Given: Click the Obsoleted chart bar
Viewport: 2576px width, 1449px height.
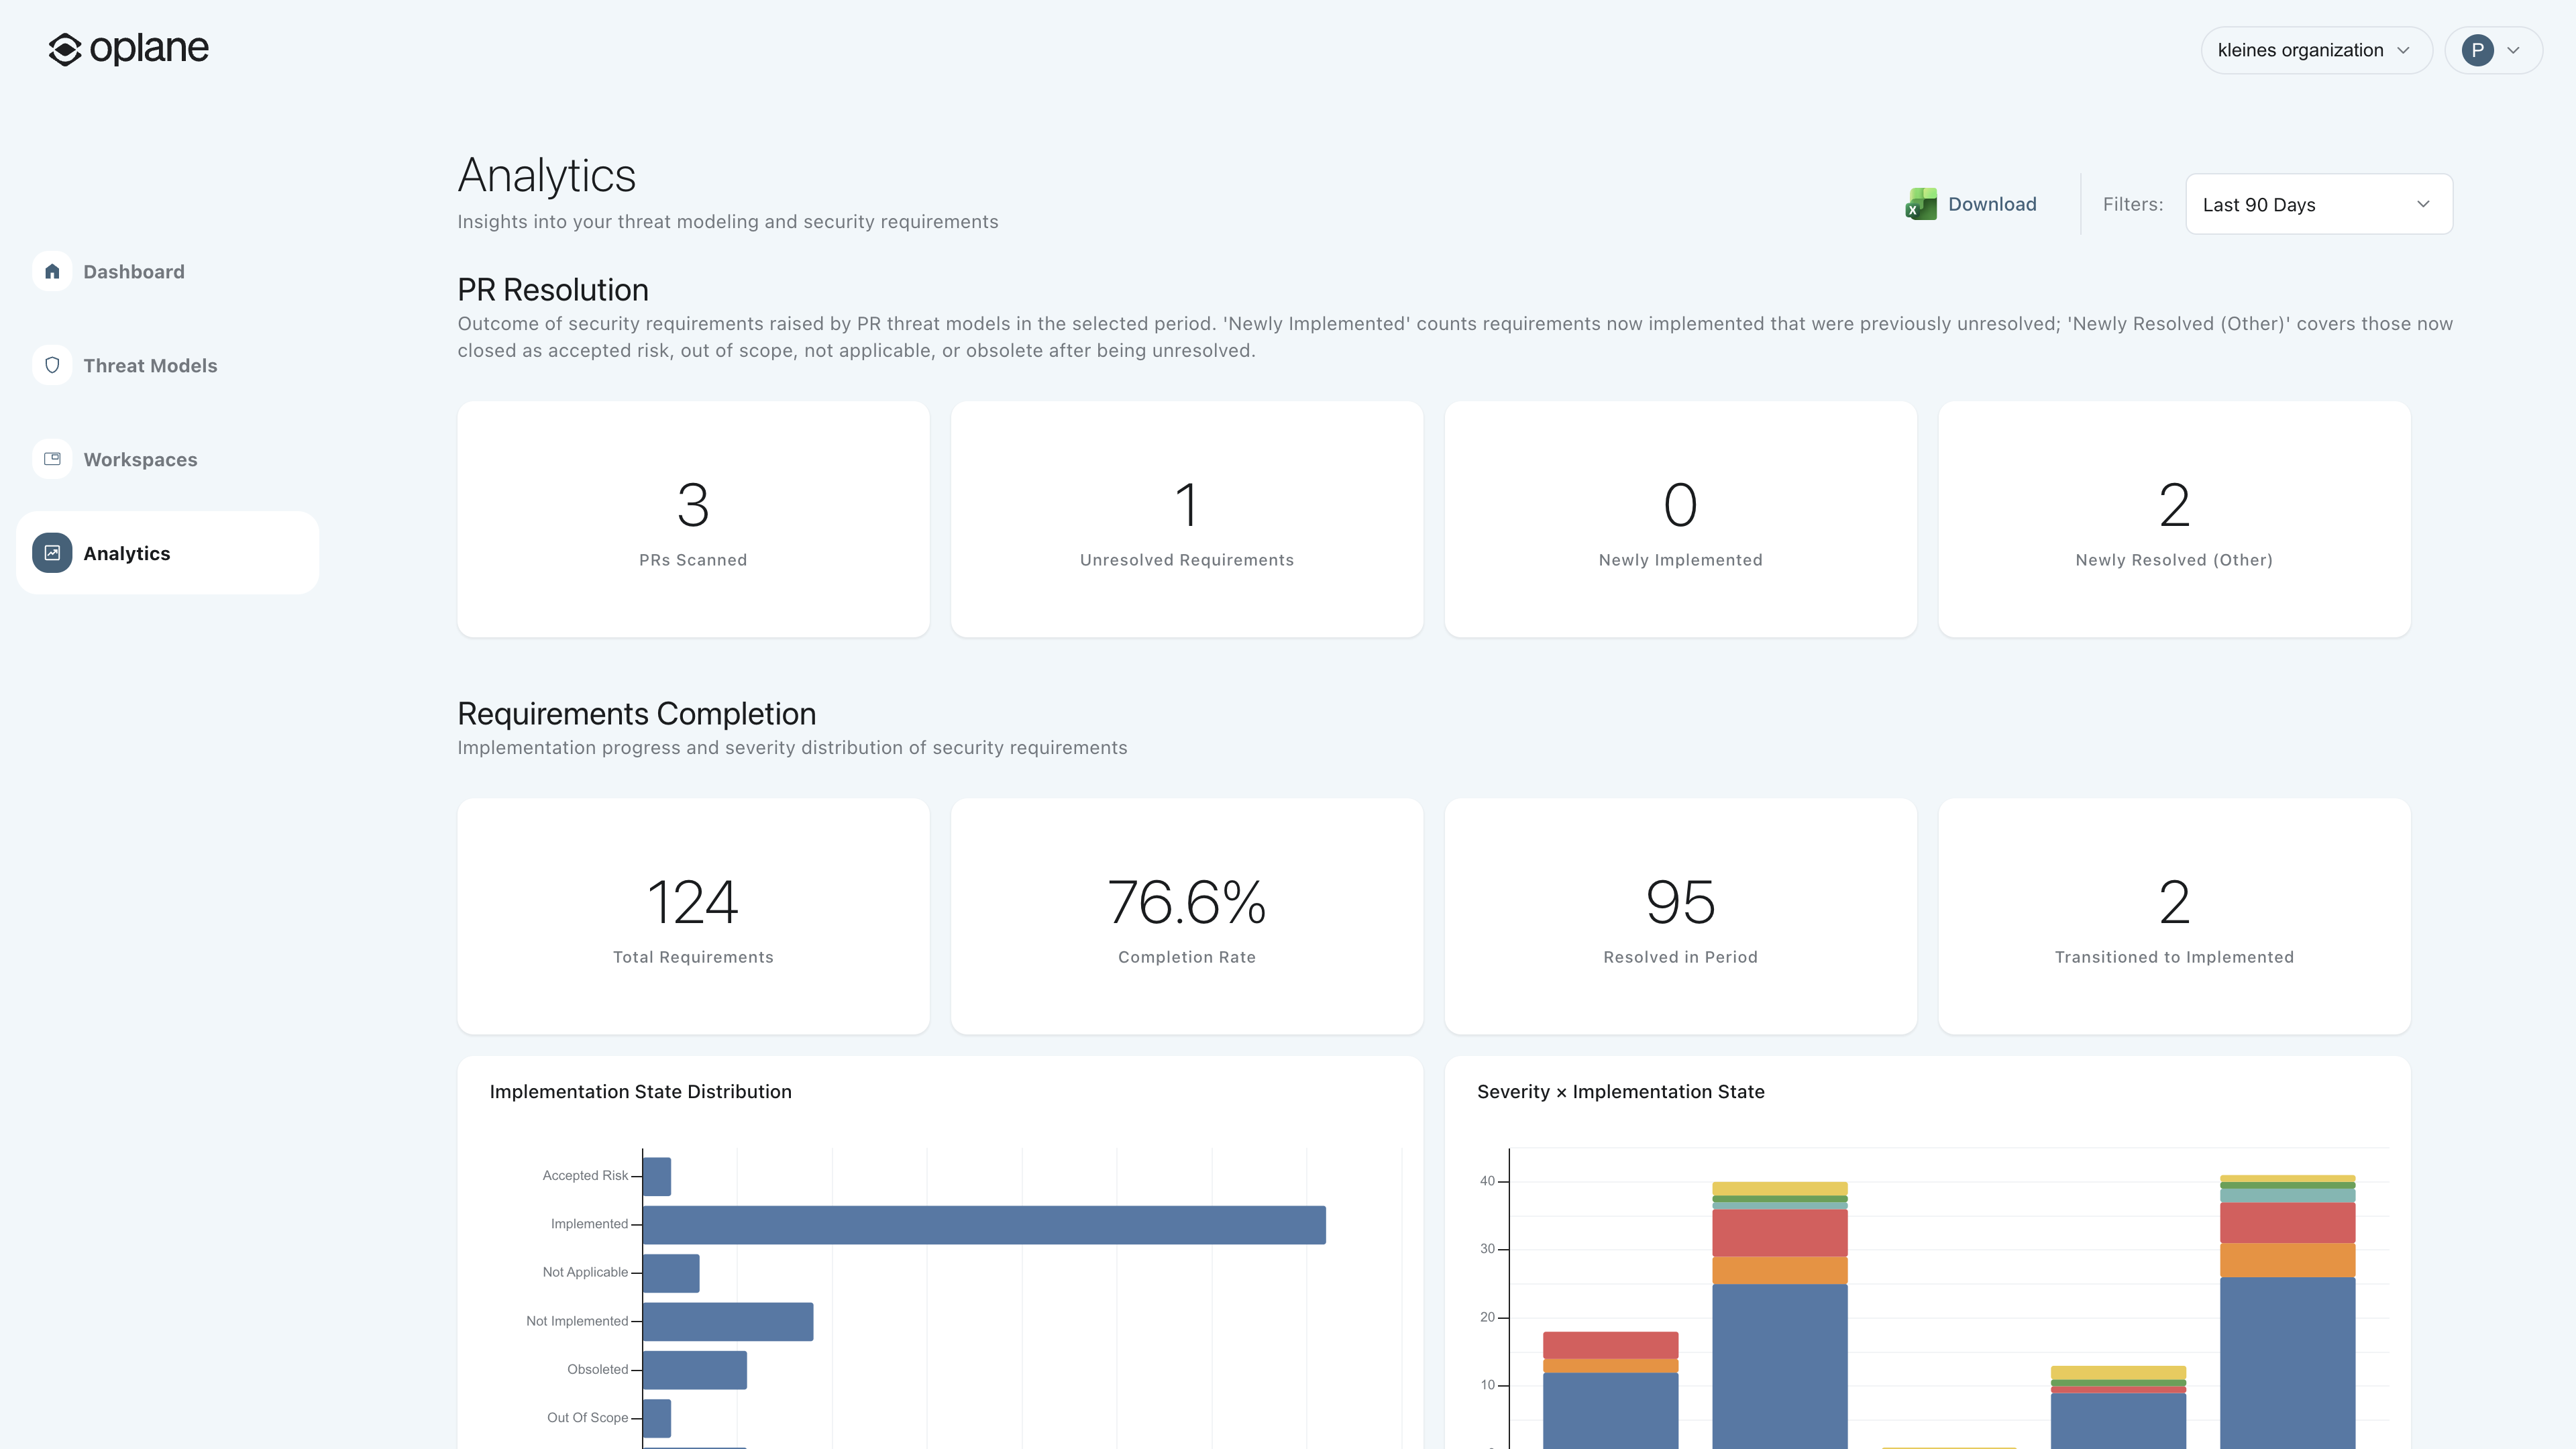Looking at the screenshot, I should (695, 1370).
